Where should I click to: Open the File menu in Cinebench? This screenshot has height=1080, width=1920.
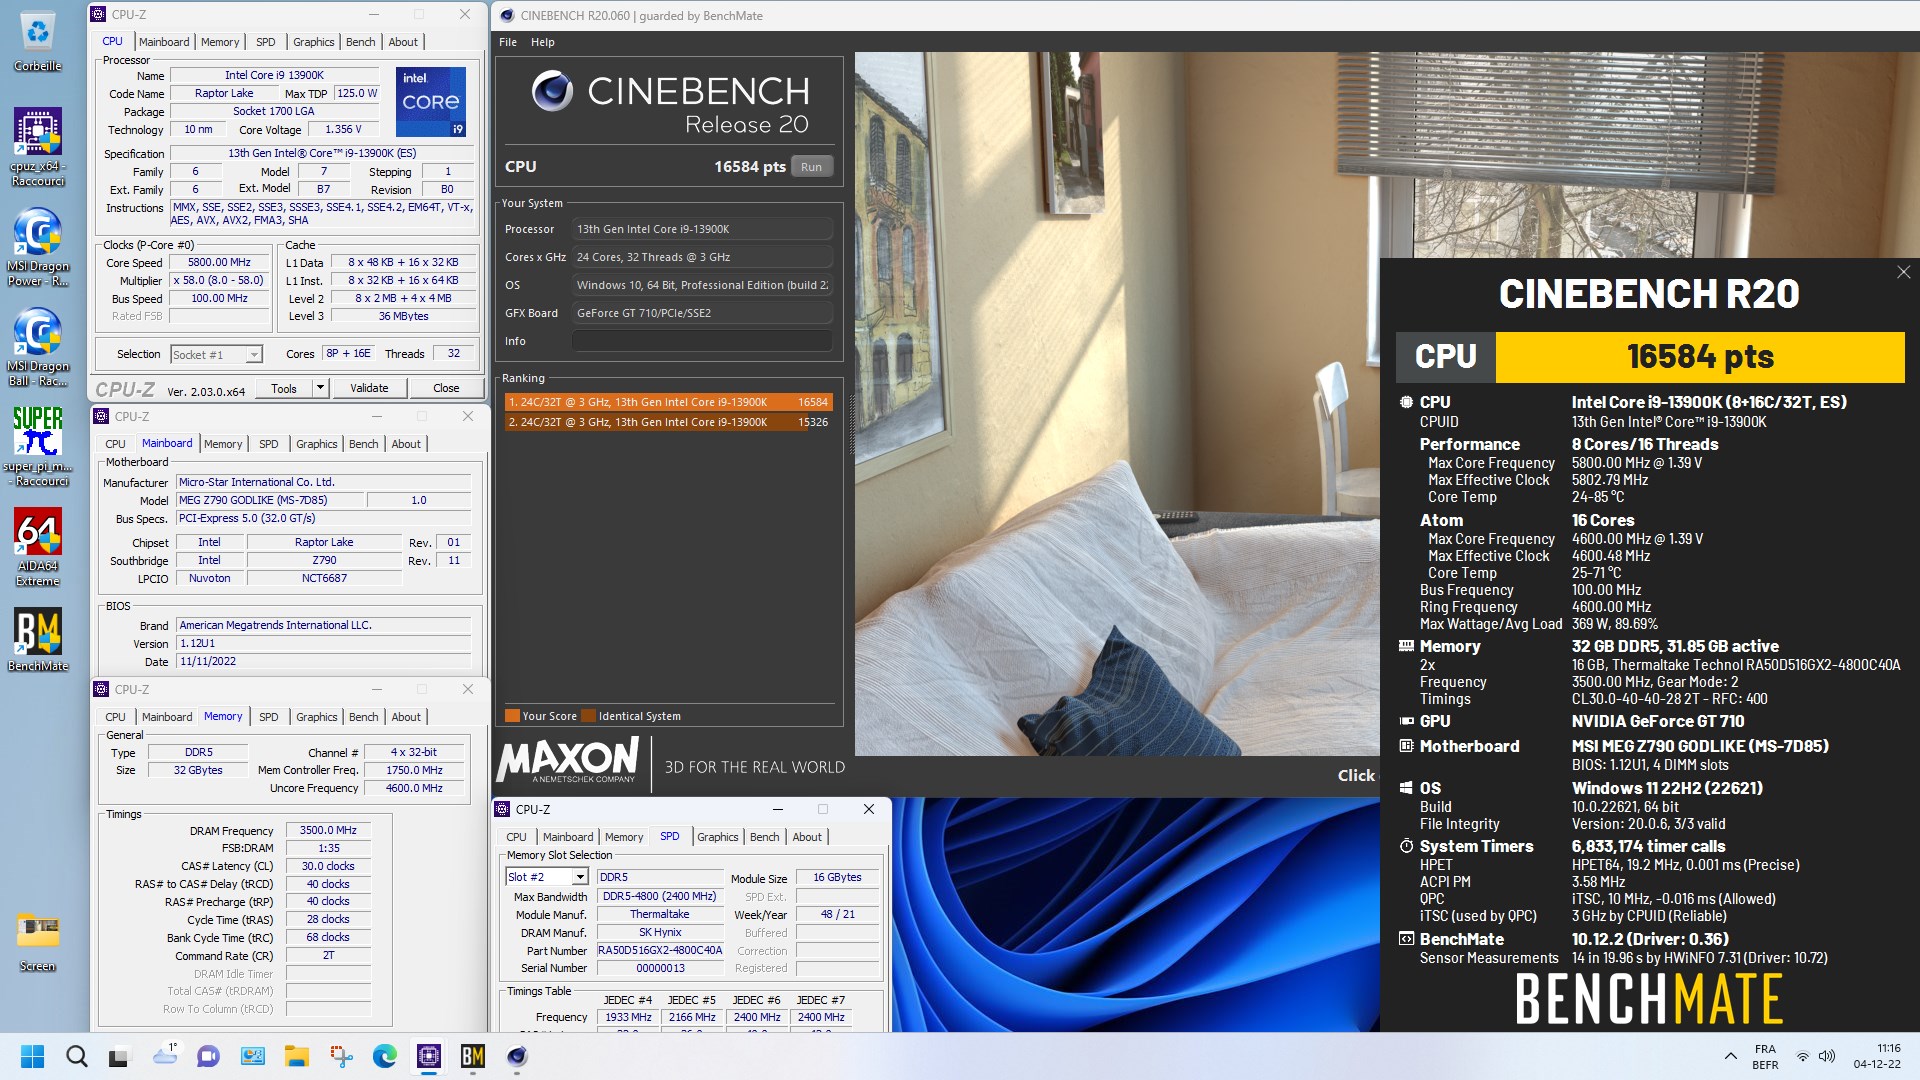coord(508,42)
